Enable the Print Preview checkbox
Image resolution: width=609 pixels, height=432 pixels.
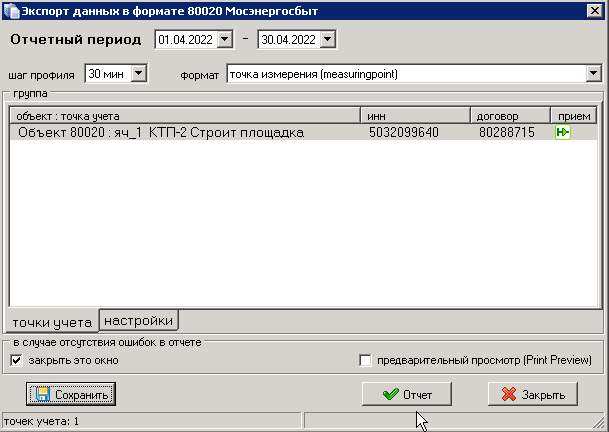[x=365, y=360]
